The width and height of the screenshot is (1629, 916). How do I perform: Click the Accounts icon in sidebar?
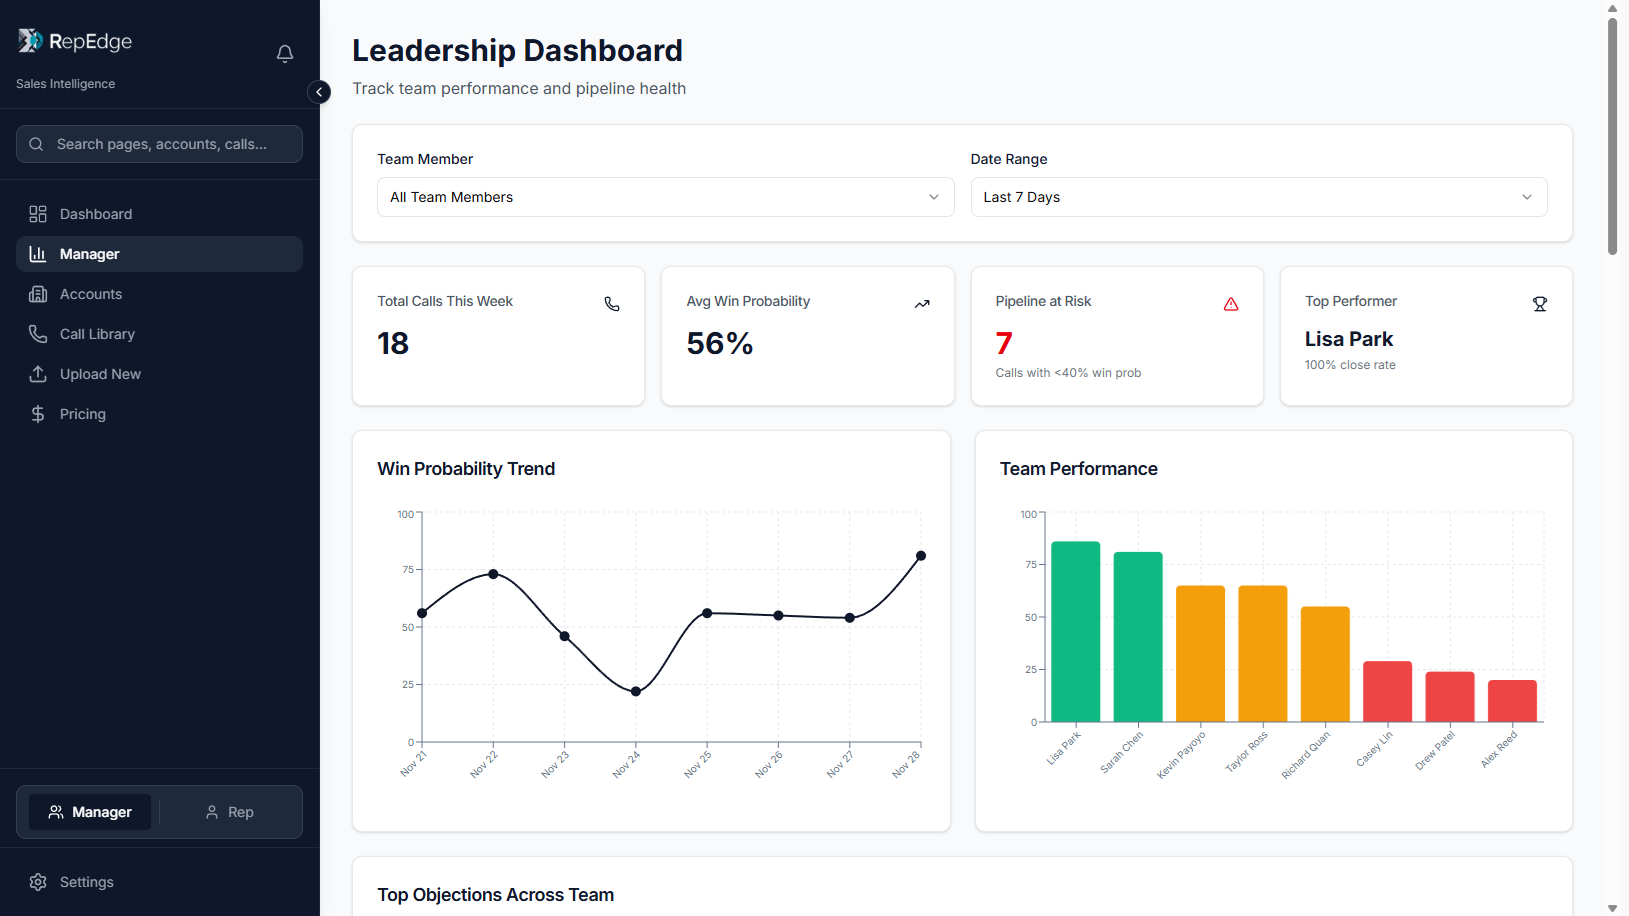[x=38, y=294]
